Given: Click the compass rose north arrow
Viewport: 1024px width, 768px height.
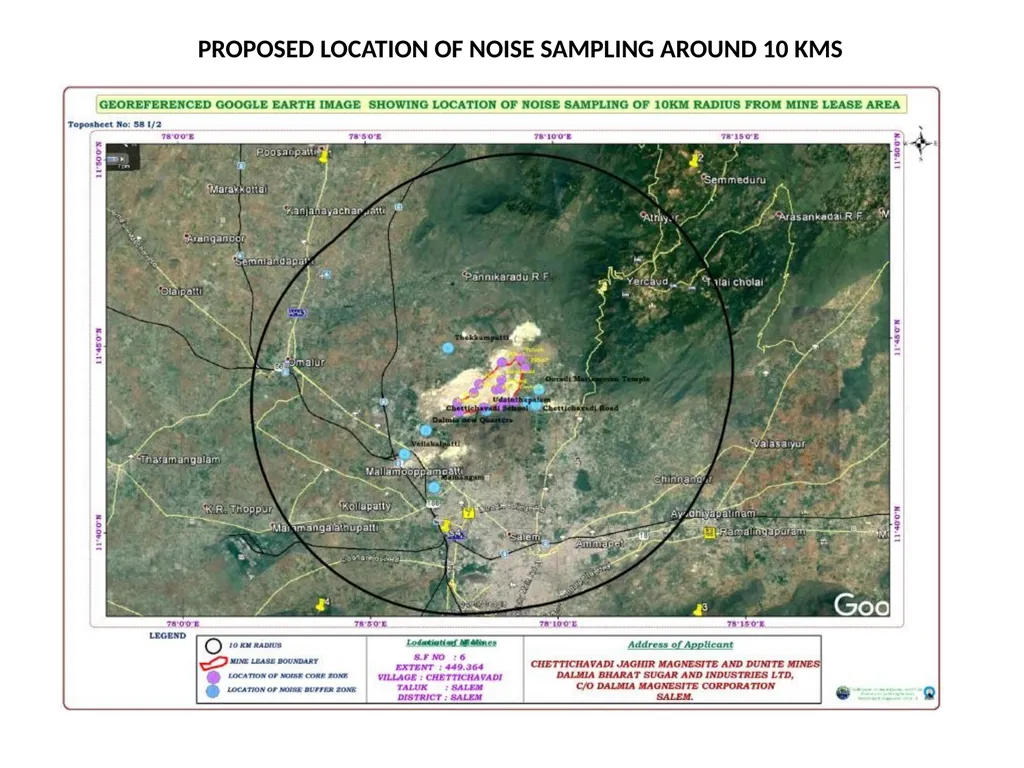Looking at the screenshot, I should (x=921, y=143).
